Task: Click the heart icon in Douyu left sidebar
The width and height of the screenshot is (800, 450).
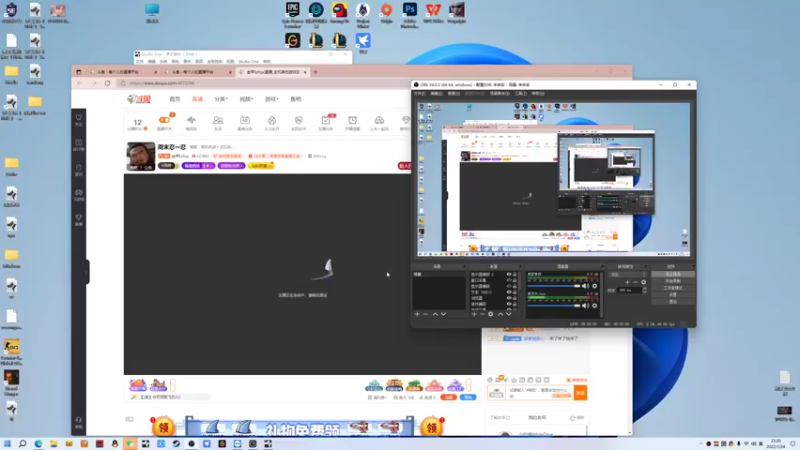Action: tap(79, 117)
